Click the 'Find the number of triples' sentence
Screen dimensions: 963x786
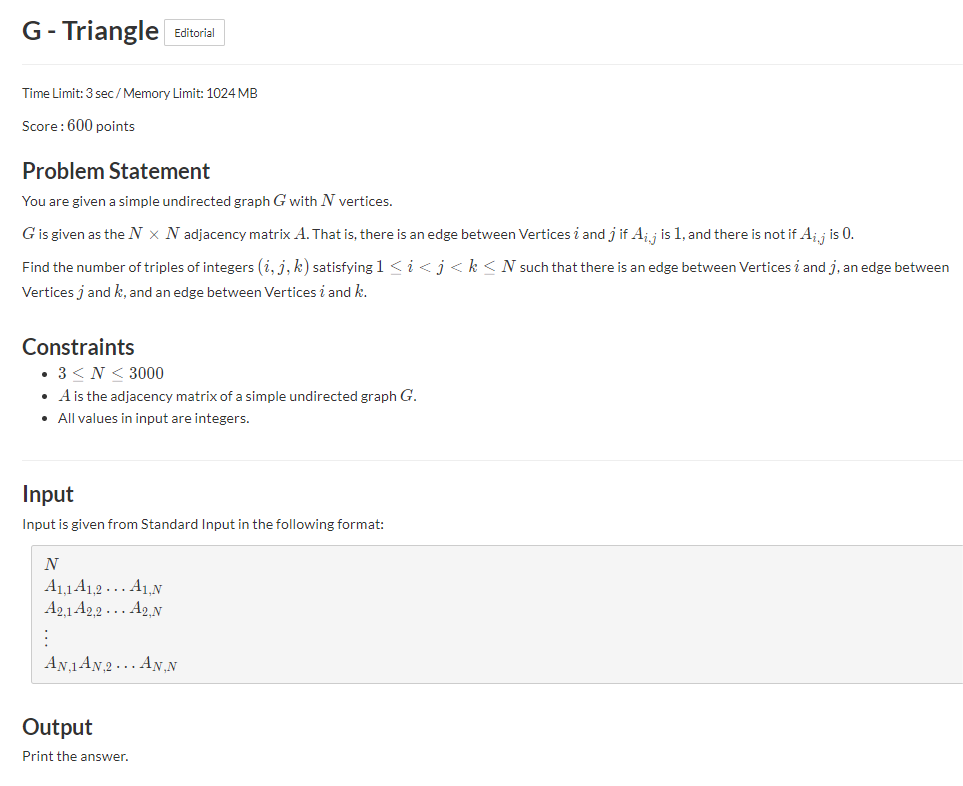click(x=486, y=279)
